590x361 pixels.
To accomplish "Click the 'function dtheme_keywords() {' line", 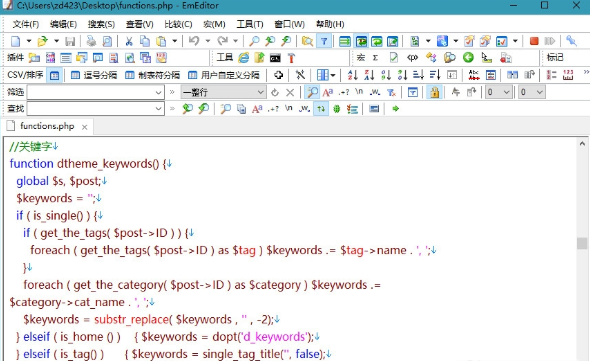I will point(91,164).
